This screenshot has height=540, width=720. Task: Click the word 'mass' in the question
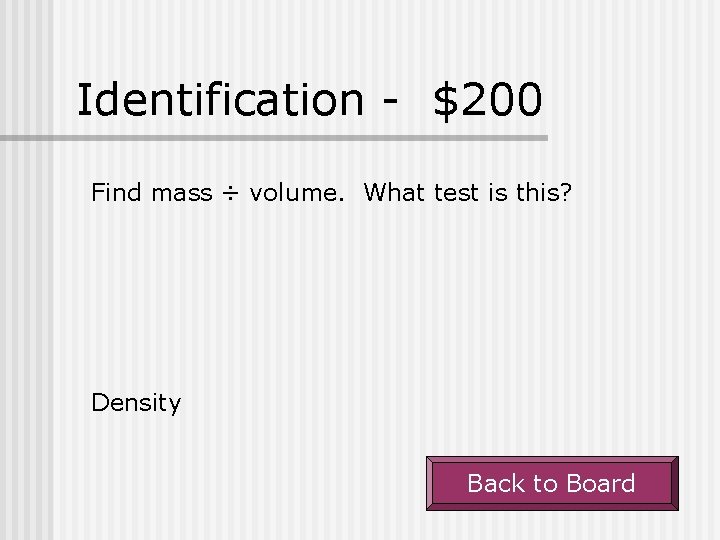[181, 192]
